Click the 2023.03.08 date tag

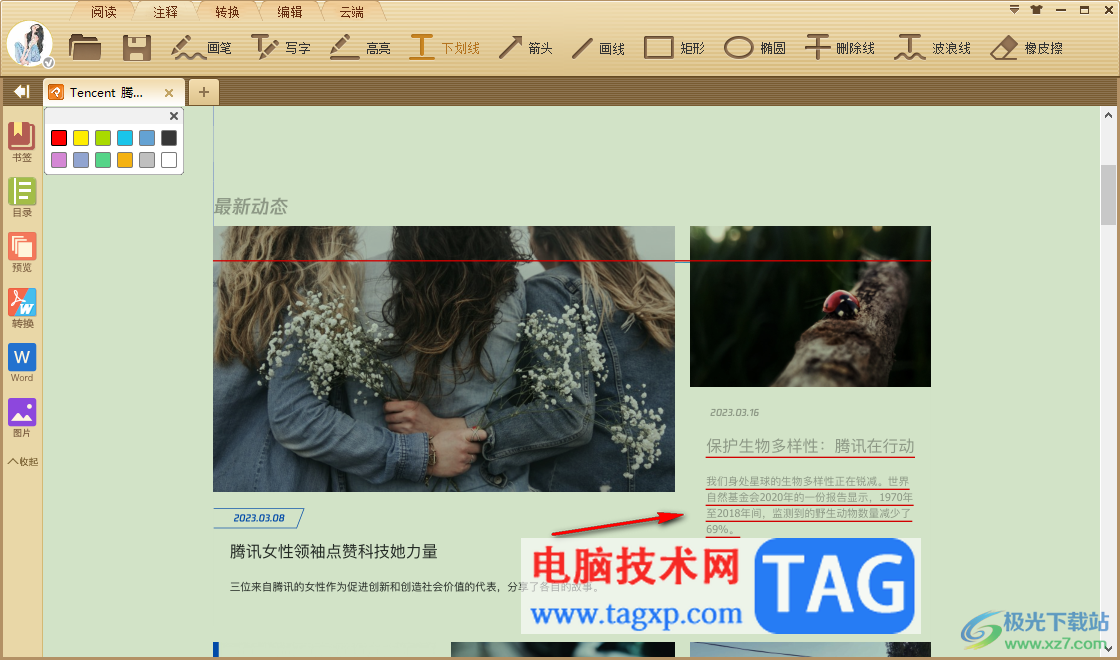pyautogui.click(x=259, y=518)
